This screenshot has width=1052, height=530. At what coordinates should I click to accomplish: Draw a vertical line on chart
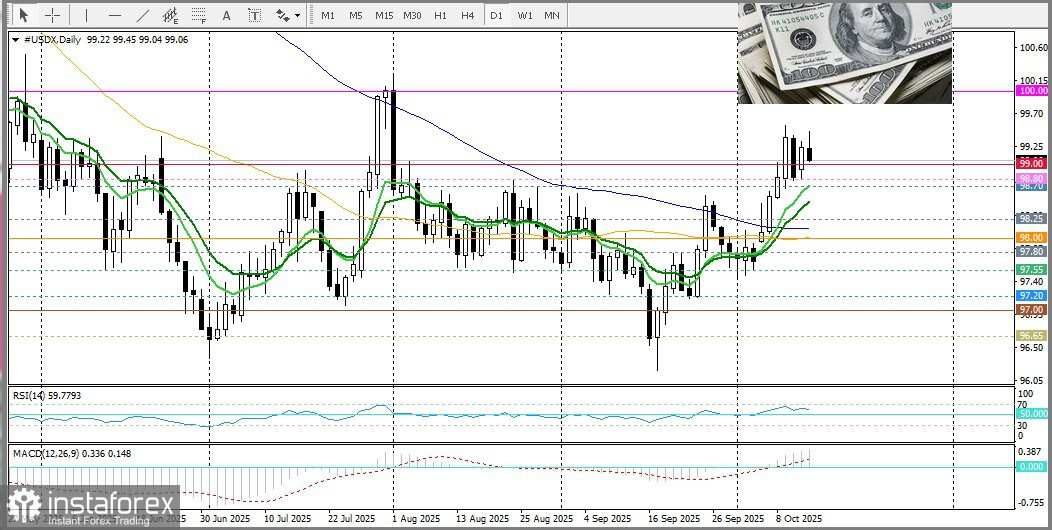click(x=86, y=15)
